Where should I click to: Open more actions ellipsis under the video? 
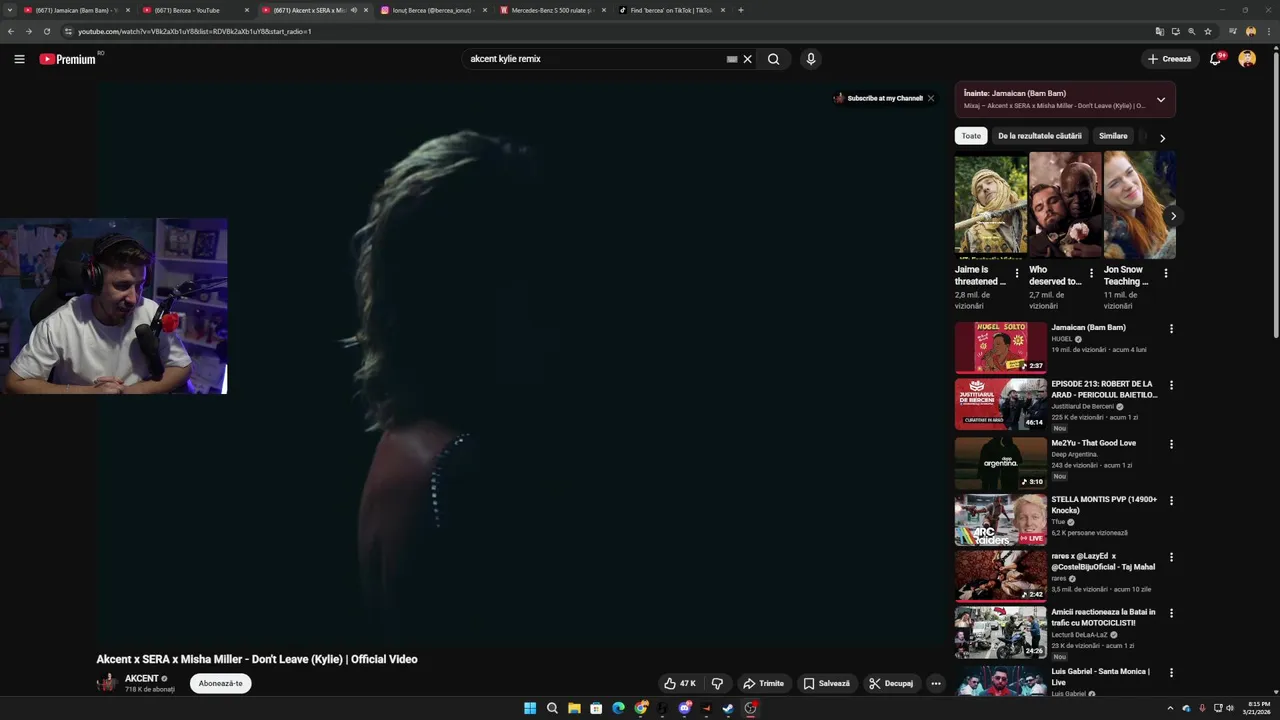(x=936, y=684)
